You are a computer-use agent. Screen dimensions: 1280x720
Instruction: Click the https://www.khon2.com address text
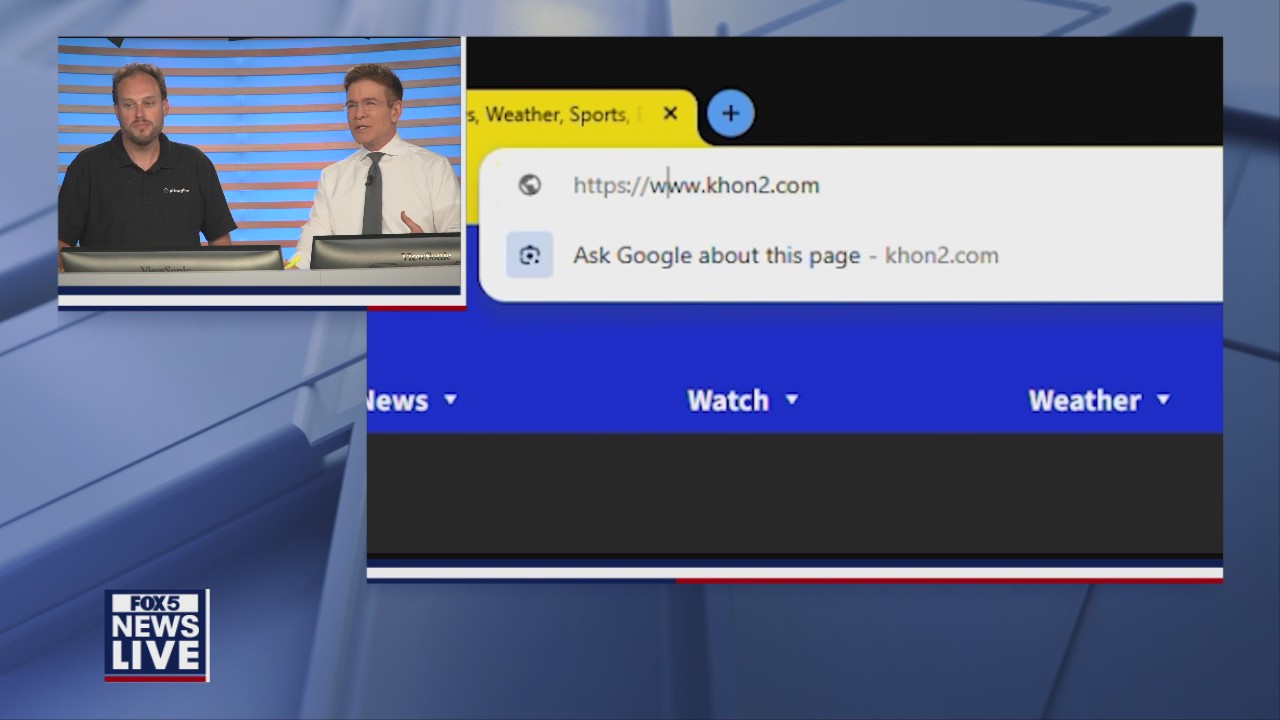(x=696, y=185)
